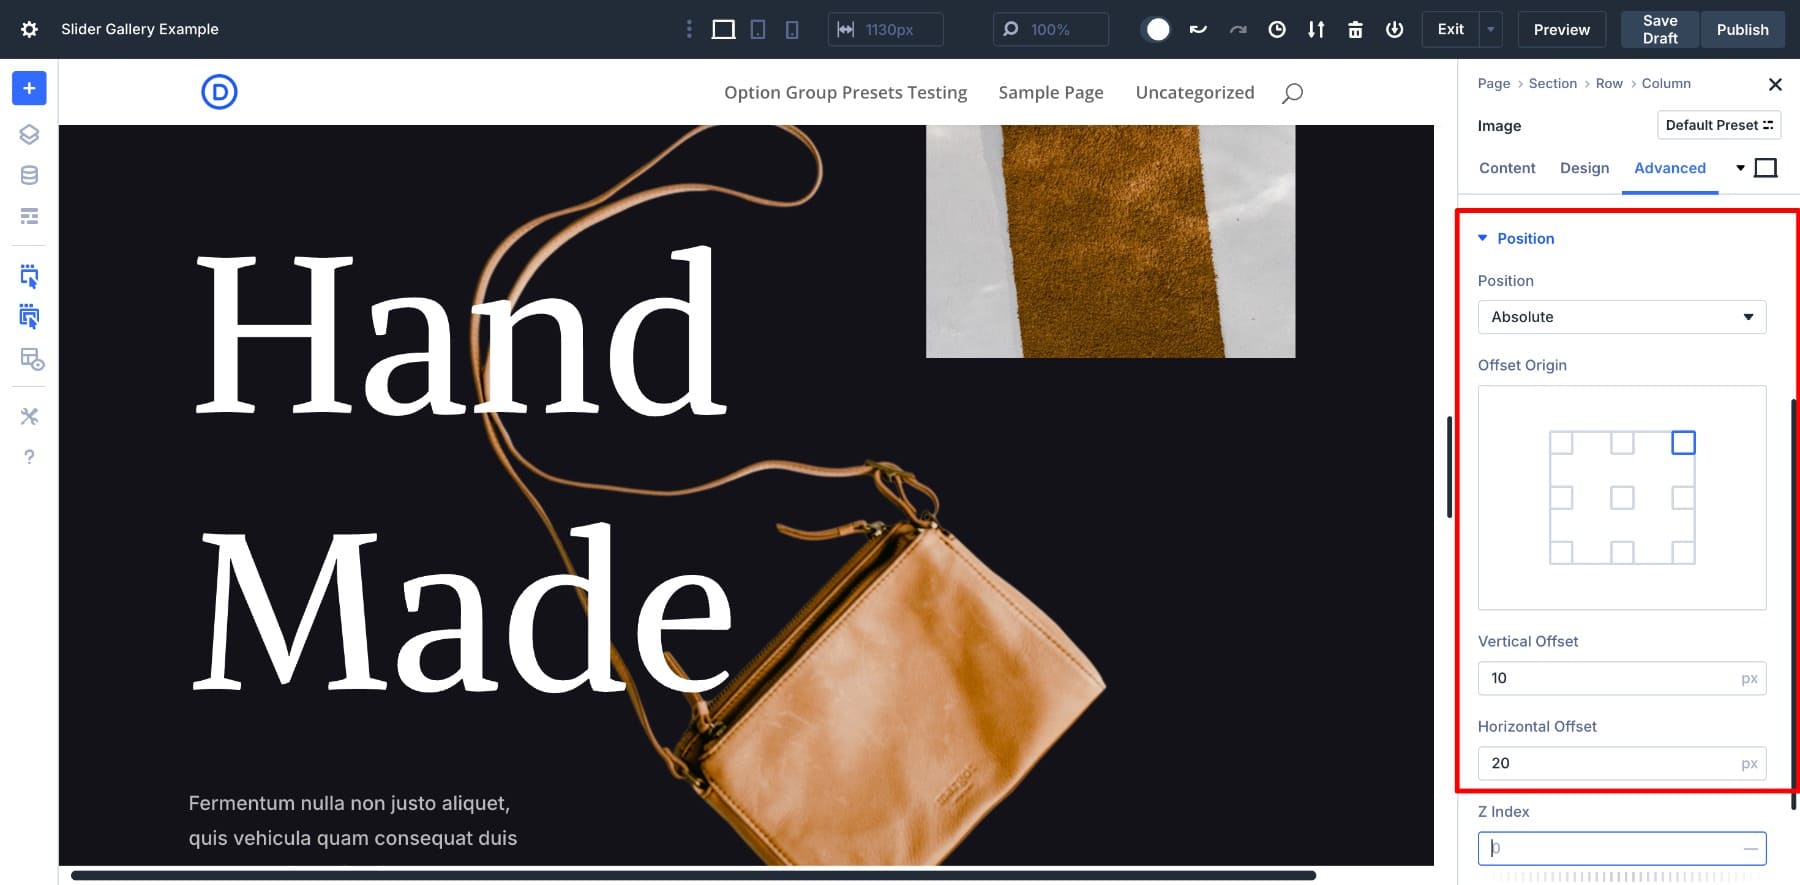Open the Layers panel from the left sidebar
1800x885 pixels.
tap(29, 134)
